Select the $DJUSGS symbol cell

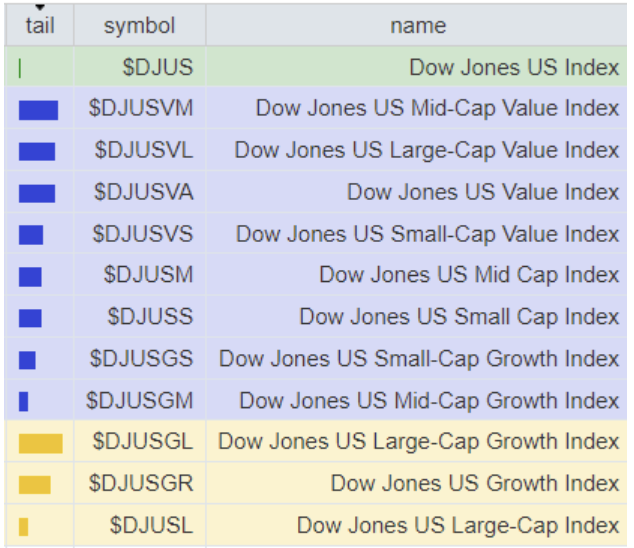pyautogui.click(x=141, y=358)
